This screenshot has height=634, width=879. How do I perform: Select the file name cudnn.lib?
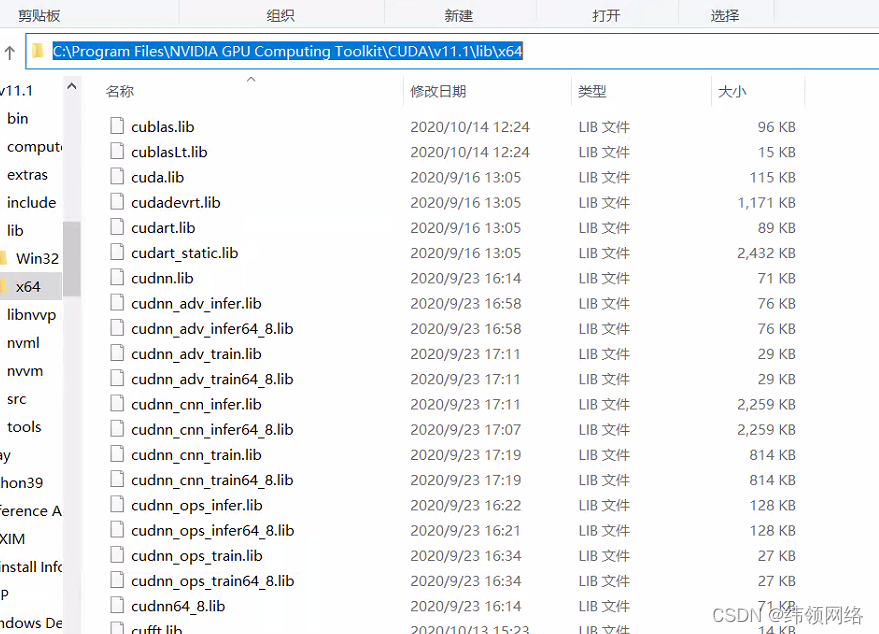[162, 278]
